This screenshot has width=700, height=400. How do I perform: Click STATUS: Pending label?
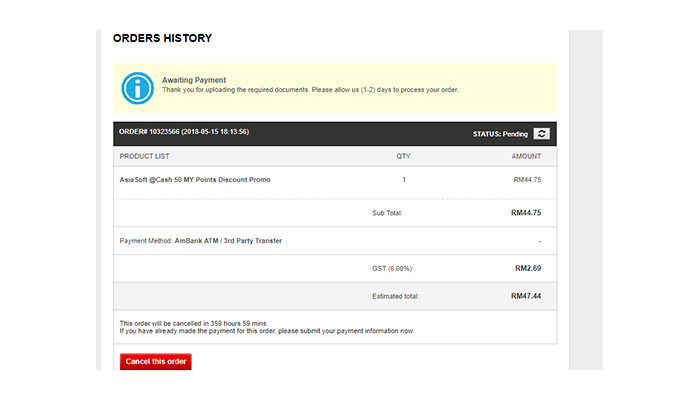click(x=500, y=134)
